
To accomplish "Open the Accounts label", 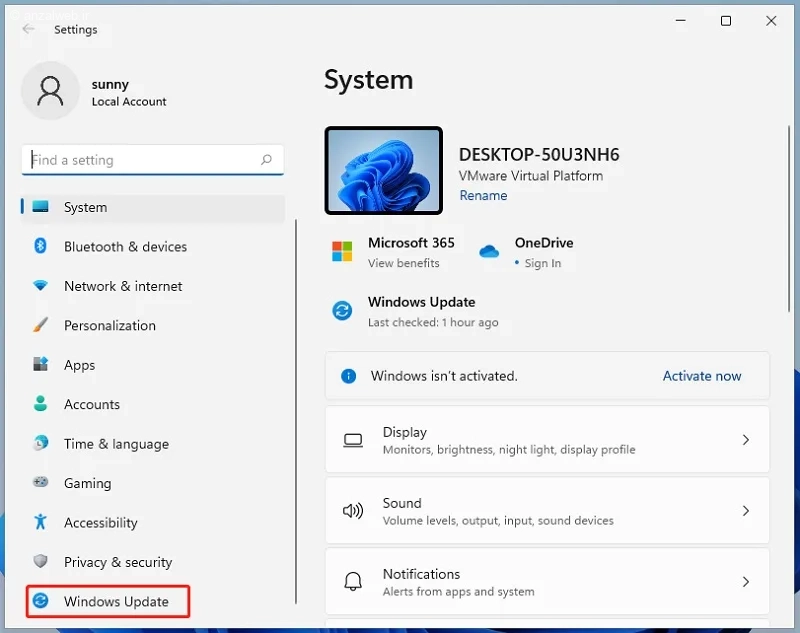I will (92, 404).
